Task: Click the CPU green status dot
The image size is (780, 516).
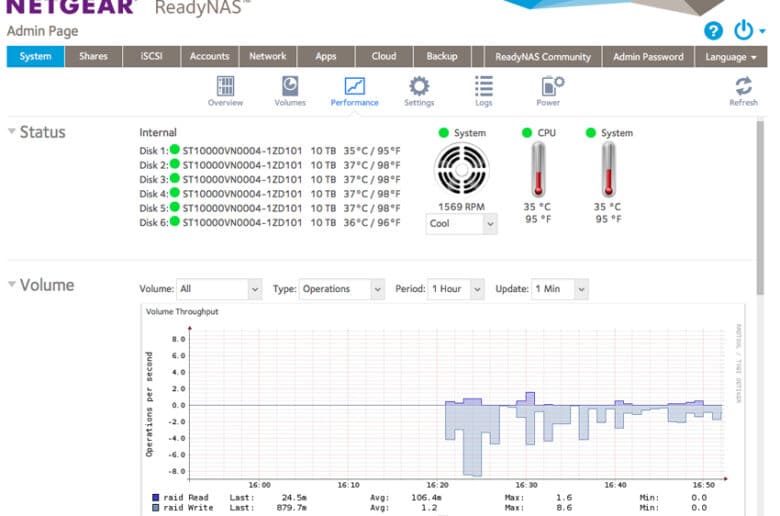Action: [x=527, y=132]
